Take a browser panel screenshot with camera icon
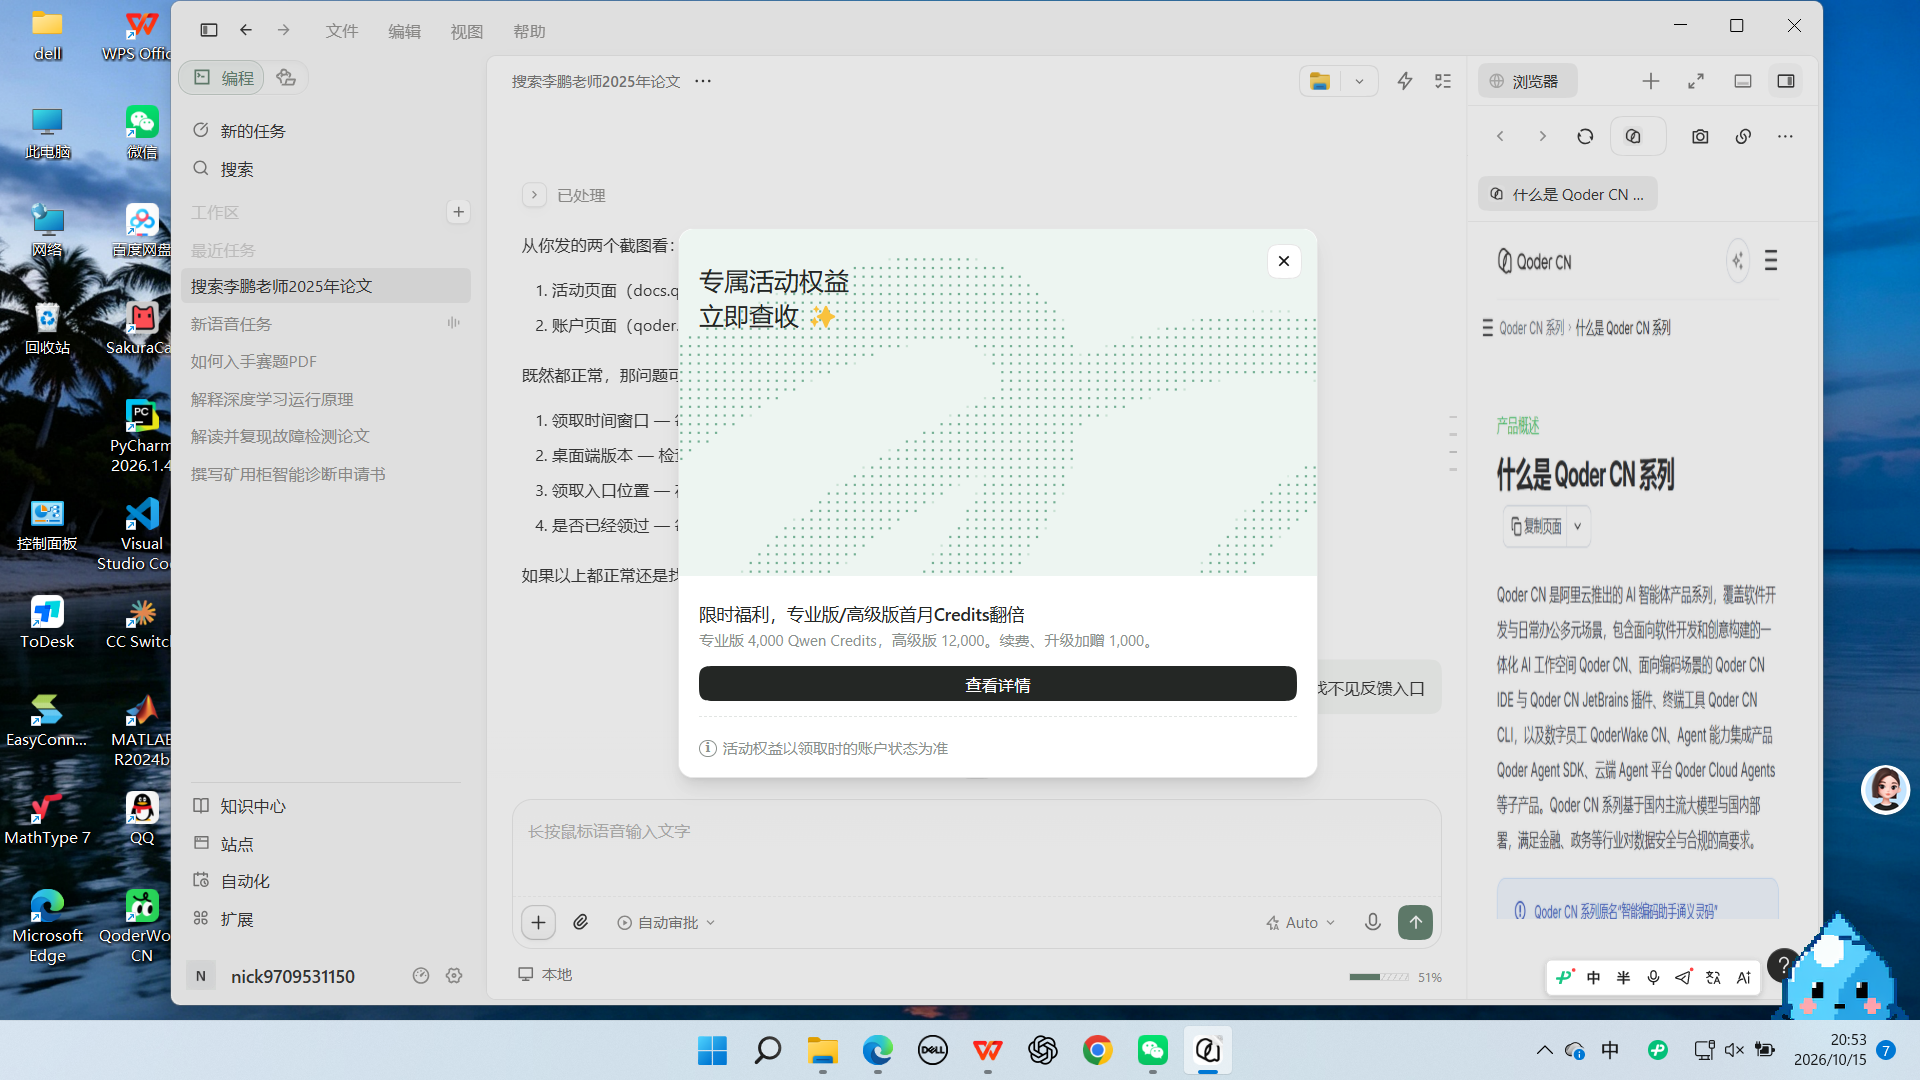The height and width of the screenshot is (1080, 1920). click(1700, 136)
